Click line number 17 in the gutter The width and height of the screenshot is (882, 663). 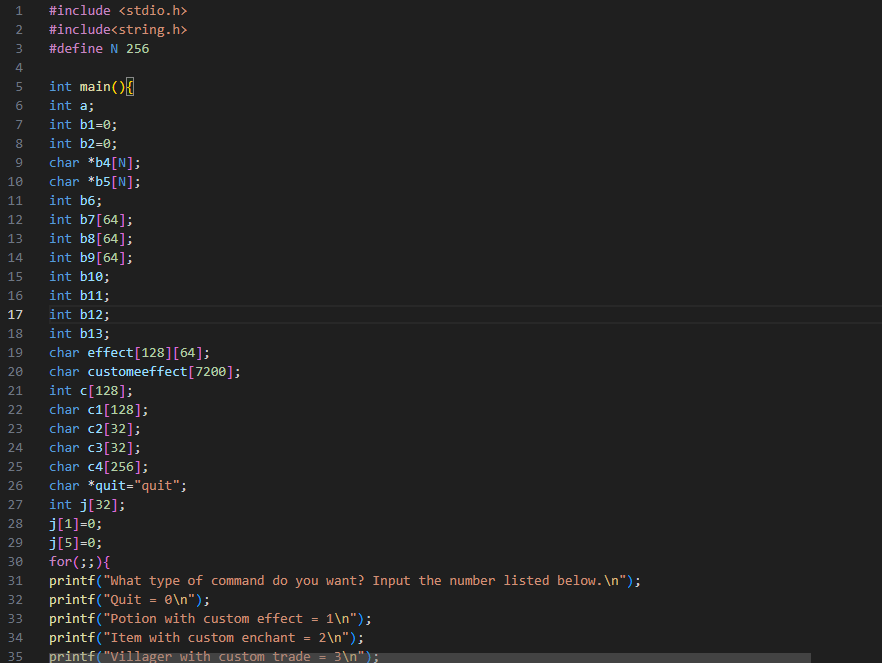16,314
